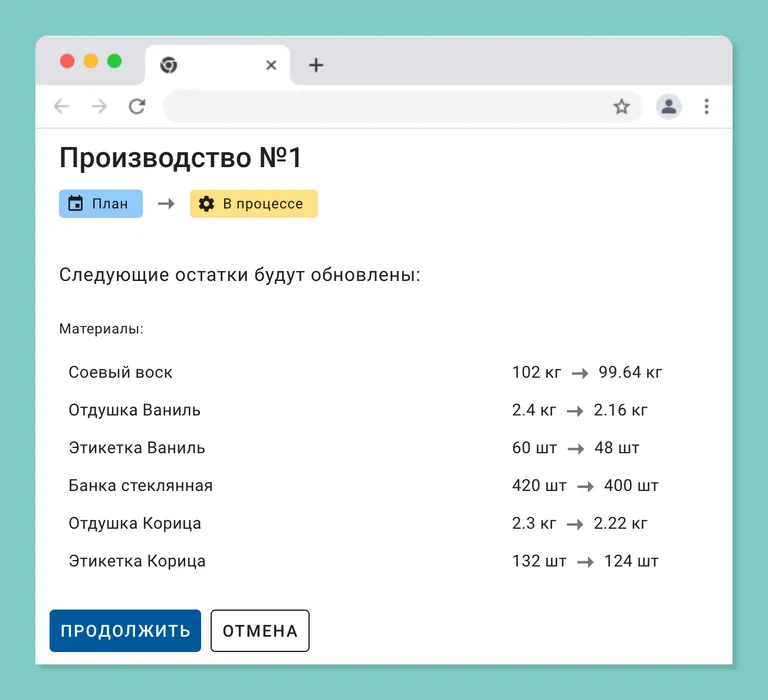Image resolution: width=768 pixels, height=700 pixels.
Task: Close the current browser tab
Action: [271, 65]
